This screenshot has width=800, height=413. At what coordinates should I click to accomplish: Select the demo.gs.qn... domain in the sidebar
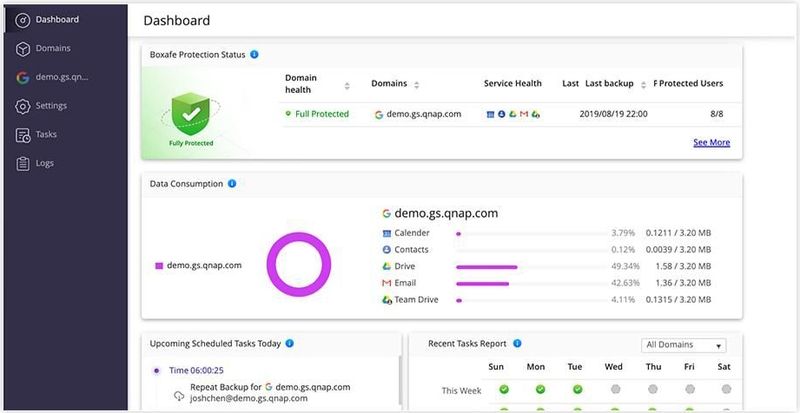tap(66, 78)
